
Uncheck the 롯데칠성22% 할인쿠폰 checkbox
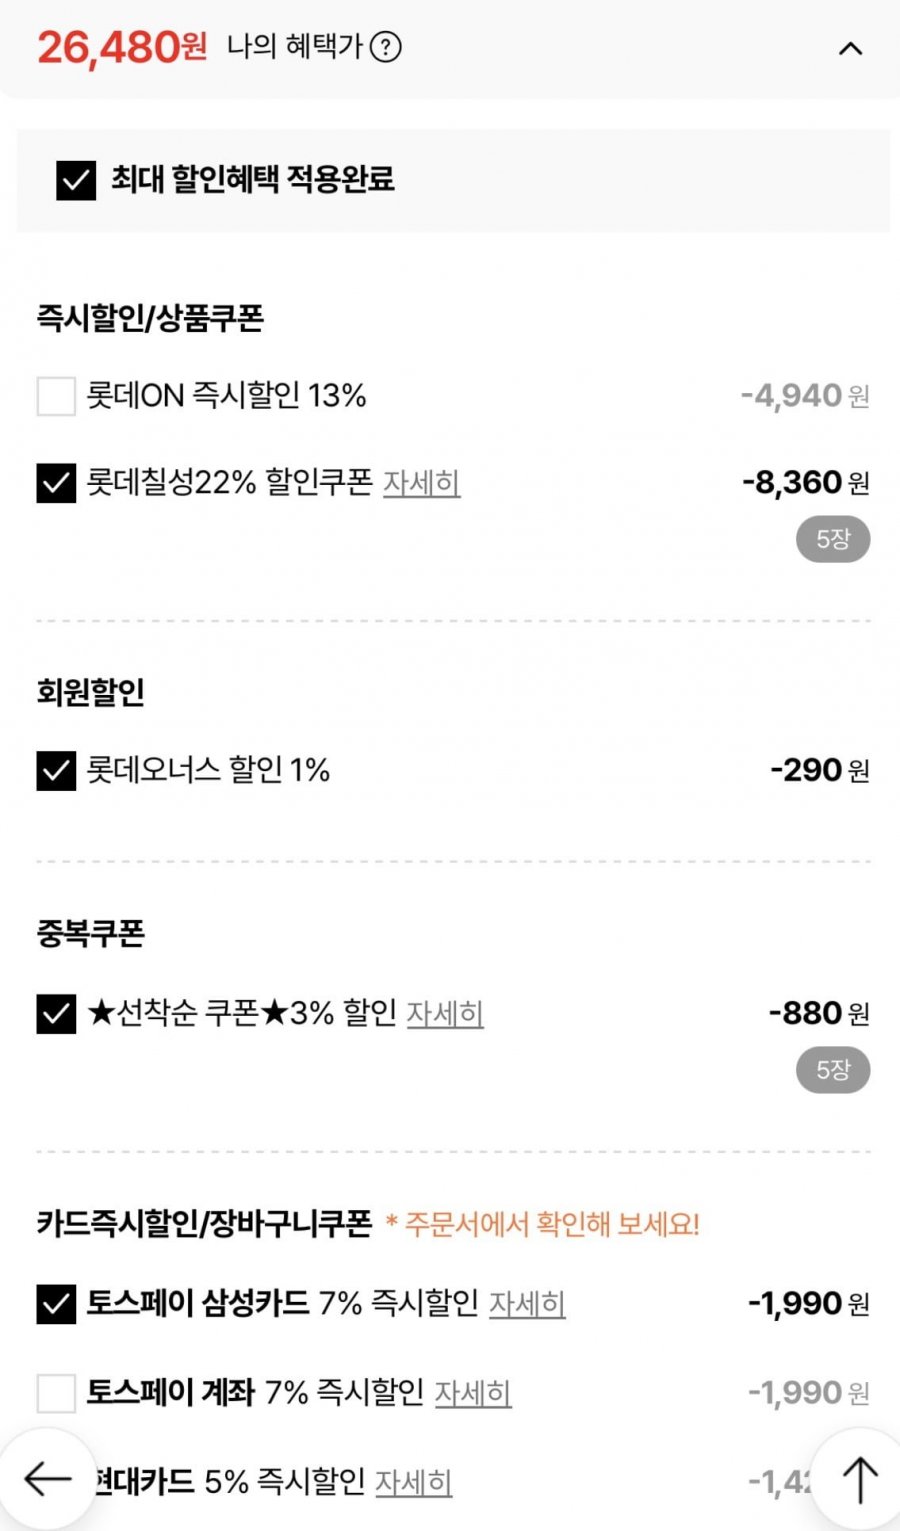pos(56,483)
